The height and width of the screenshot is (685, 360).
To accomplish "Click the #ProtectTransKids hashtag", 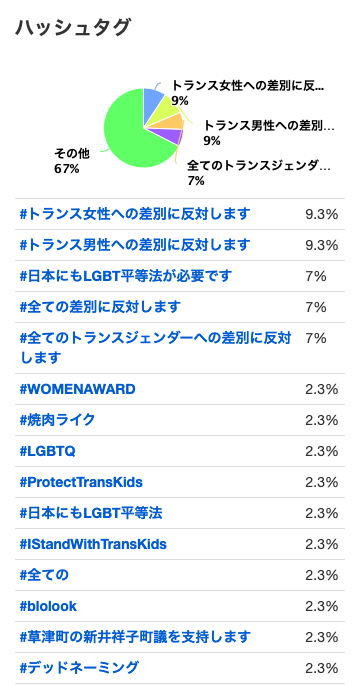I will click(x=81, y=482).
